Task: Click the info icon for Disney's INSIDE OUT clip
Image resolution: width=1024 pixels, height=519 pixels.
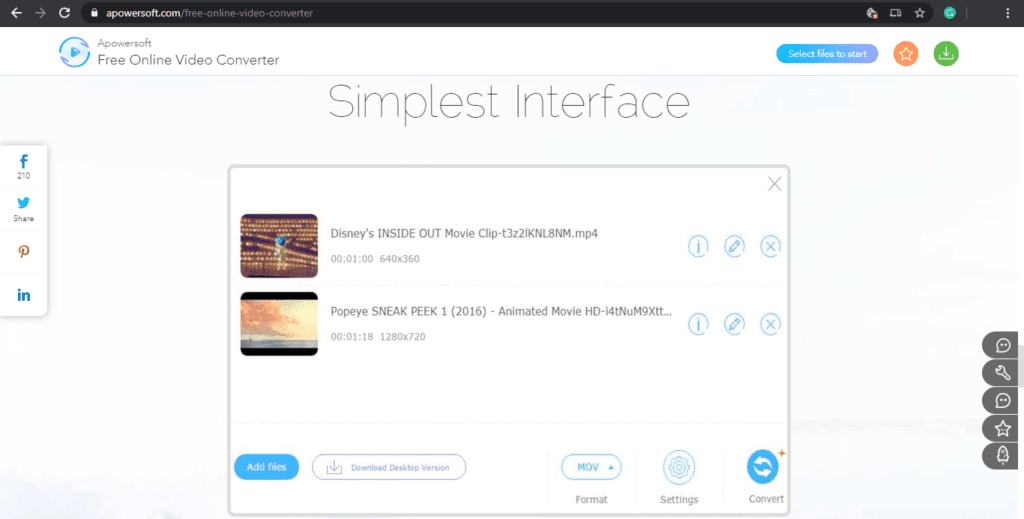Action: coord(698,246)
